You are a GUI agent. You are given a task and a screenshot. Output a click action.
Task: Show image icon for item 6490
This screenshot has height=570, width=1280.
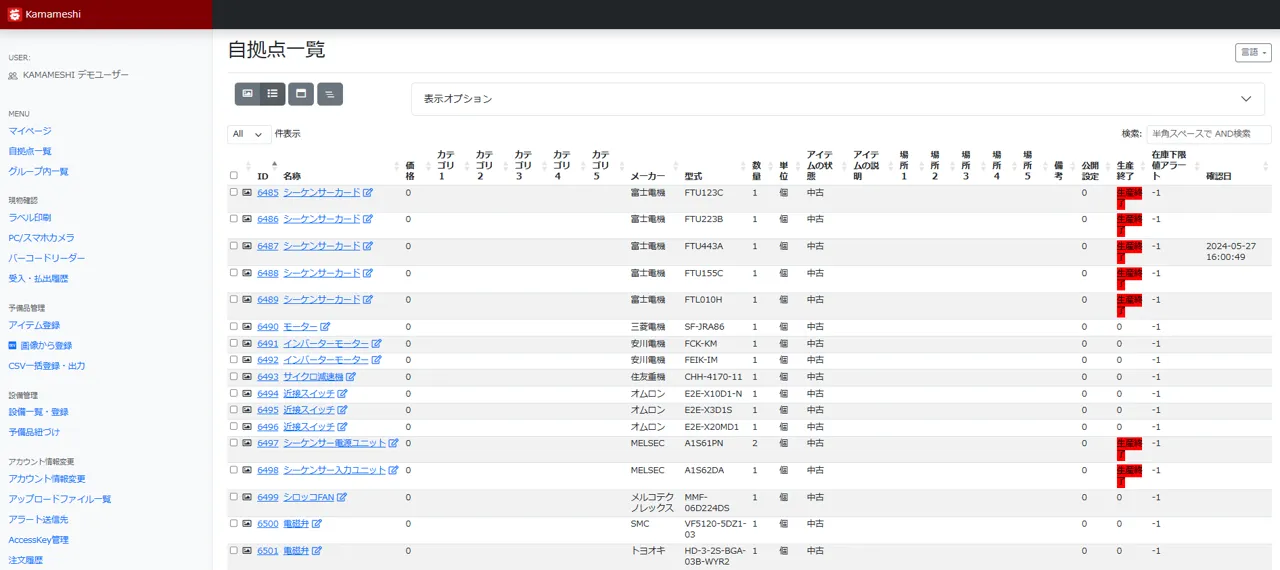point(247,327)
